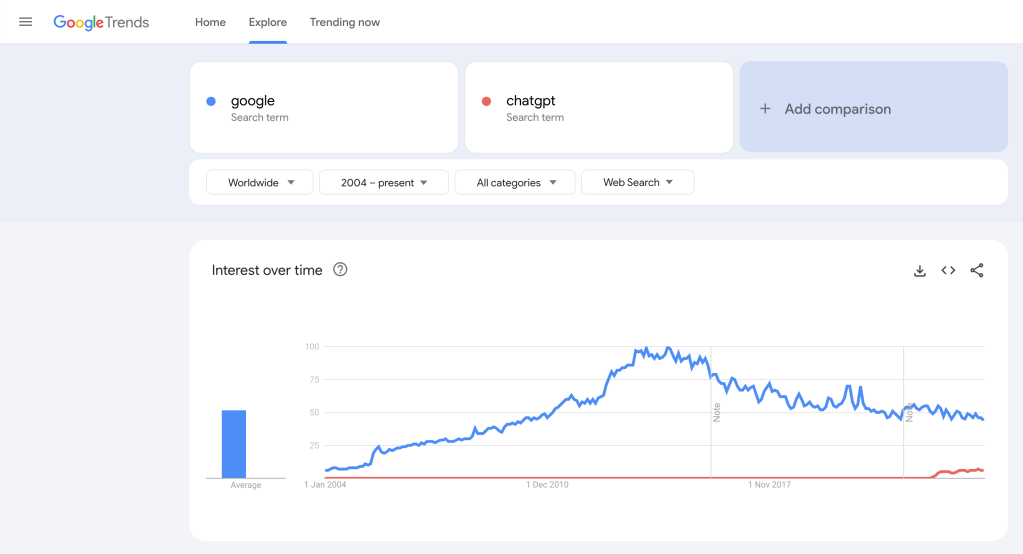Click the 25 value on the y-axis

(314, 446)
